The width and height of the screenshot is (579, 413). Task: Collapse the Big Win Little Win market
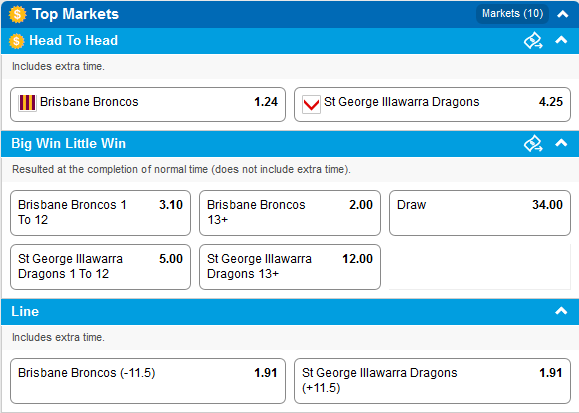561,143
